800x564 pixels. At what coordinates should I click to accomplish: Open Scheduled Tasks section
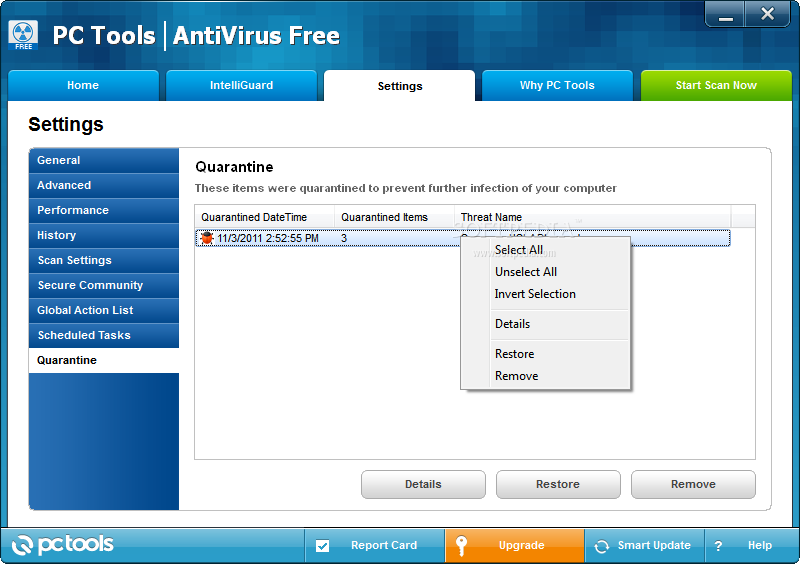[104, 335]
